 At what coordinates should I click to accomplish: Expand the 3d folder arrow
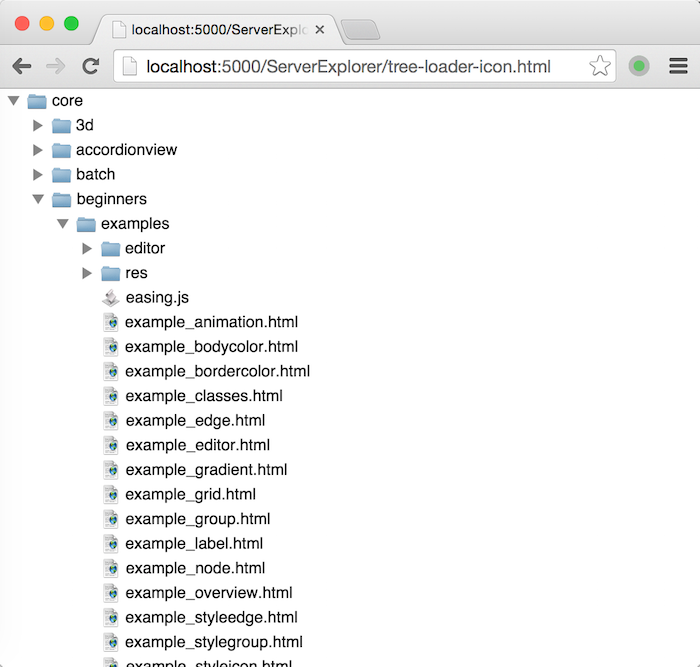point(38,125)
